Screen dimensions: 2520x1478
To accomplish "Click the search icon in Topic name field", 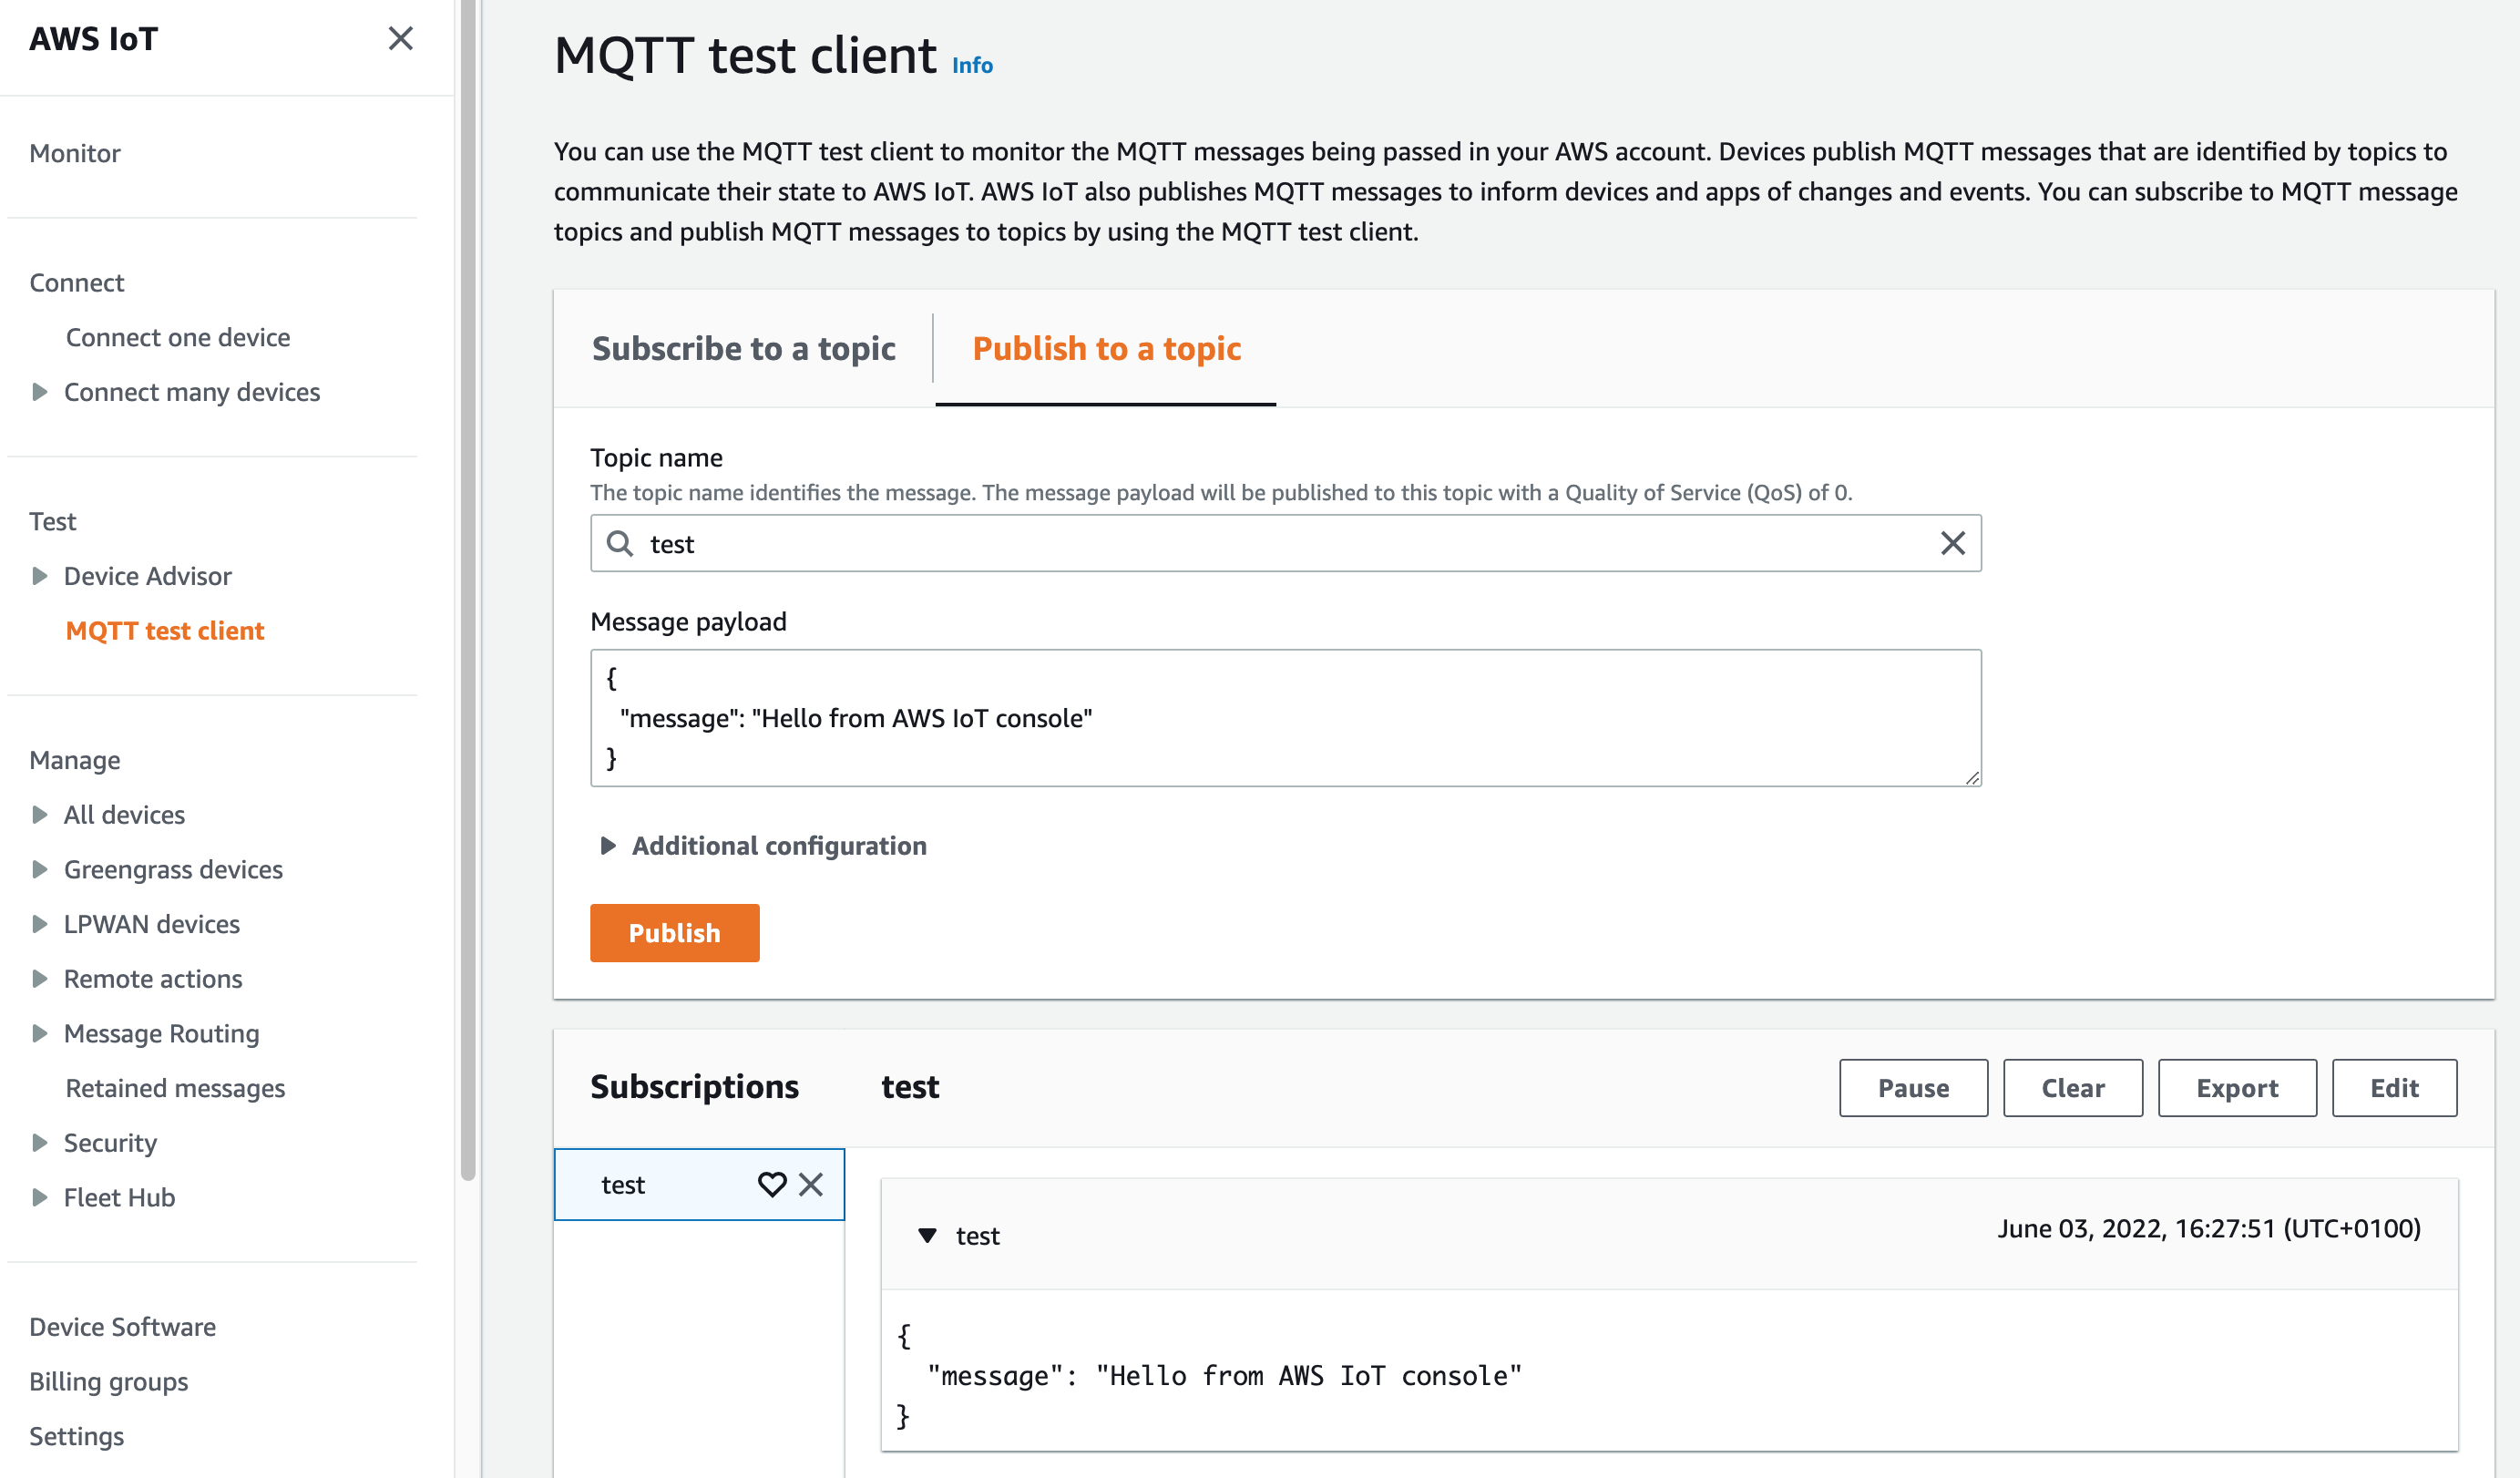I will pyautogui.click(x=620, y=543).
